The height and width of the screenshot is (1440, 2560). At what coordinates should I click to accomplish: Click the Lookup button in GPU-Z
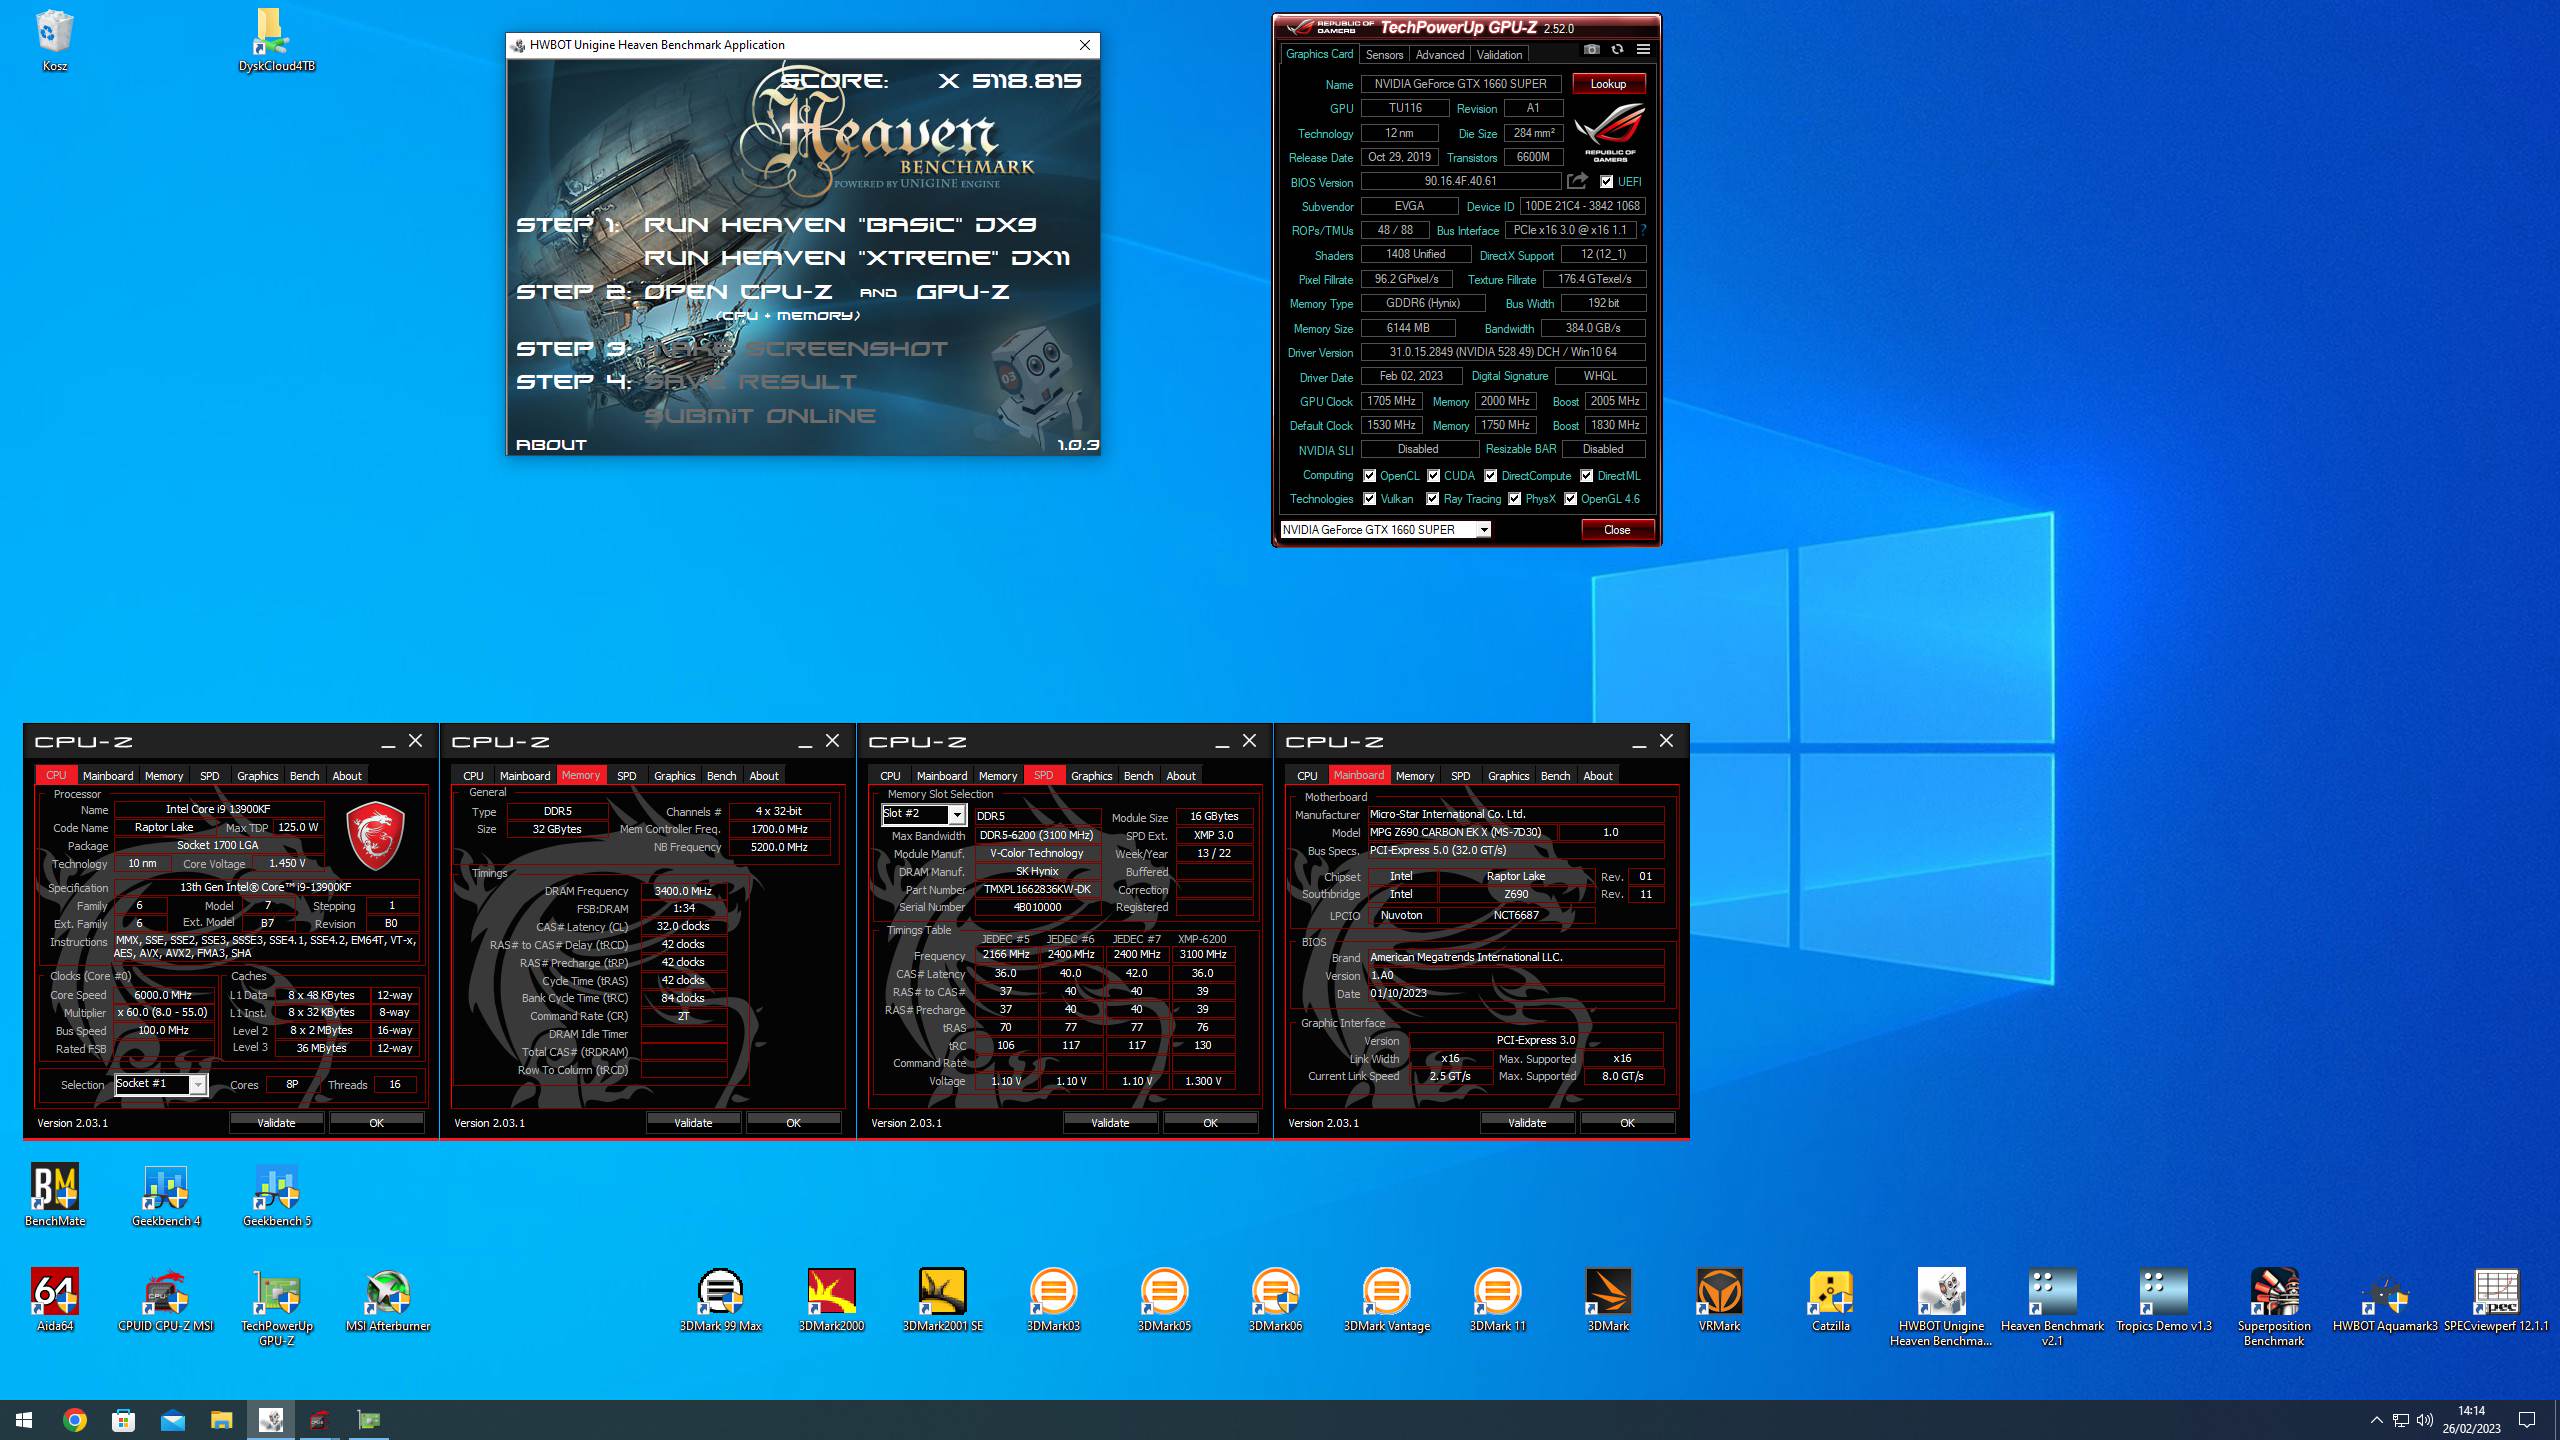click(x=1608, y=84)
